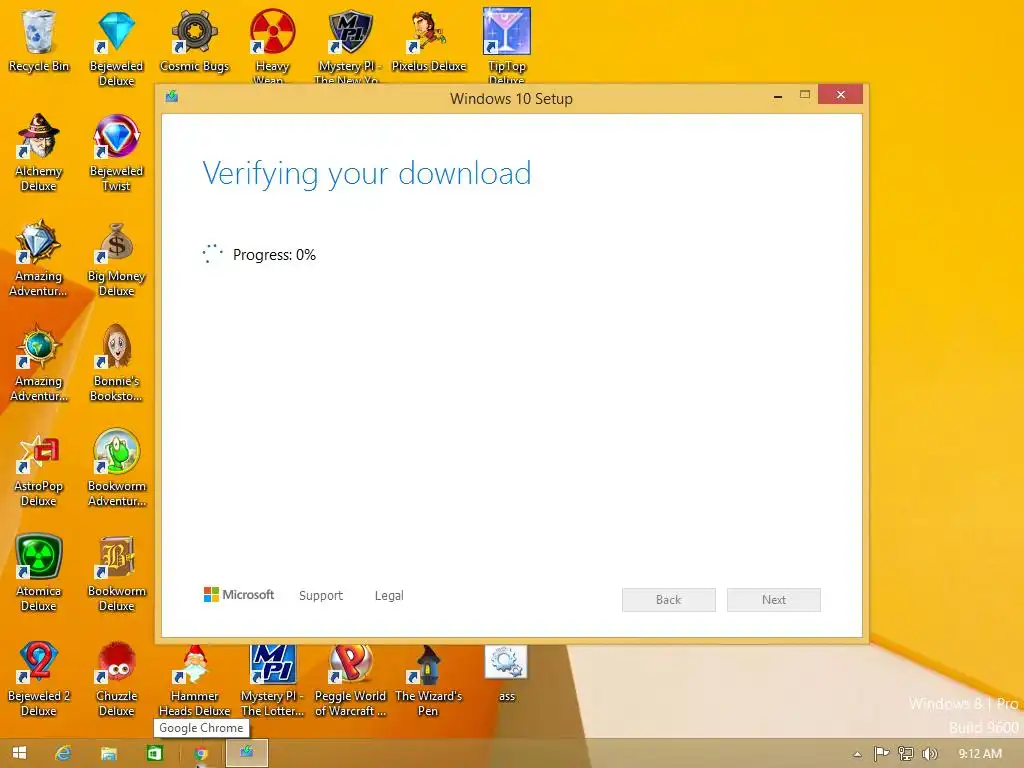Select Bonnie's Bookstore desktop shortcut

tap(116, 362)
